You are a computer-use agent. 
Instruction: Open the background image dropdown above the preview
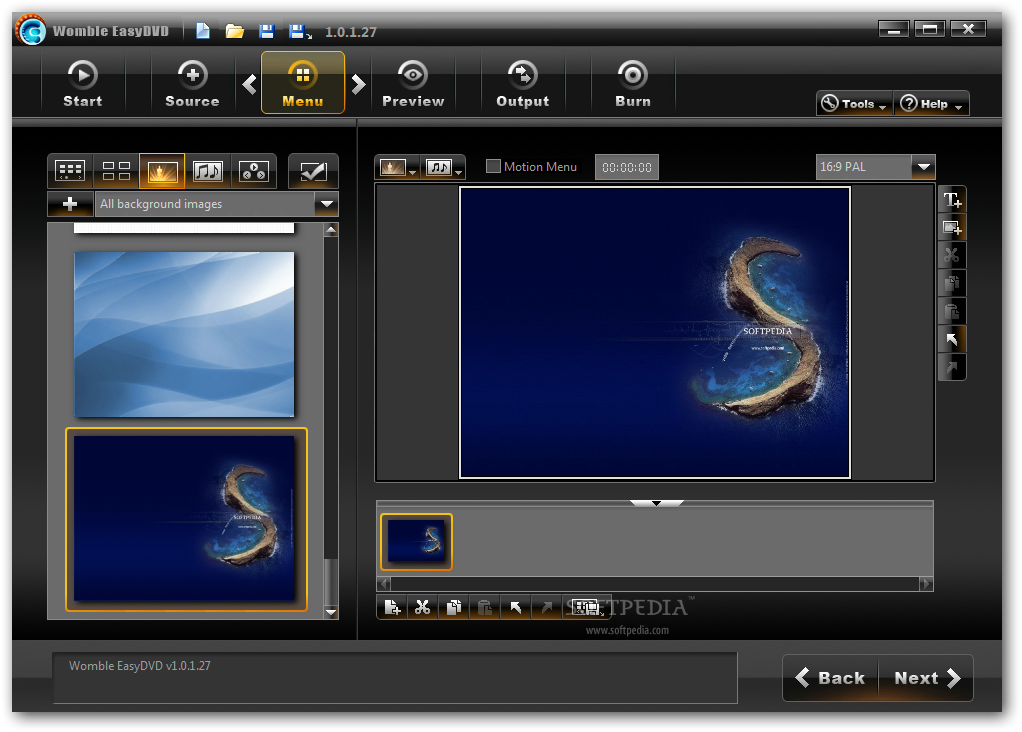(398, 168)
